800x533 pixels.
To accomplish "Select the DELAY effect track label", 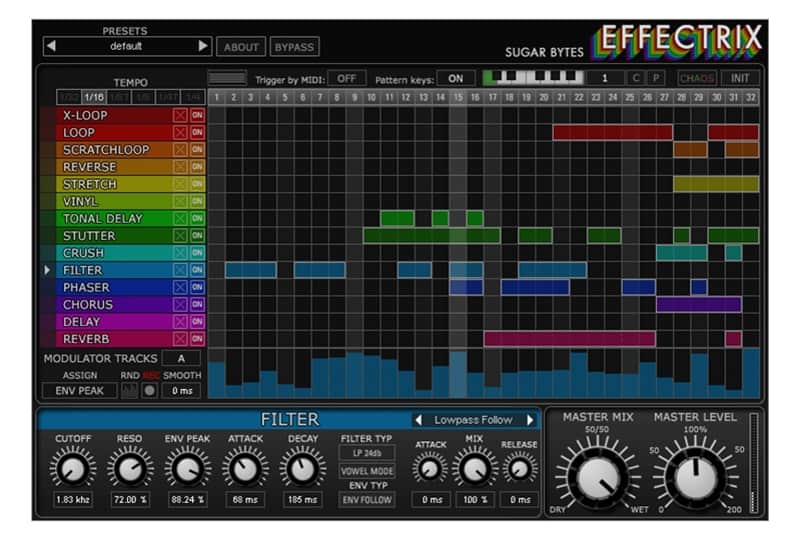I will (82, 322).
